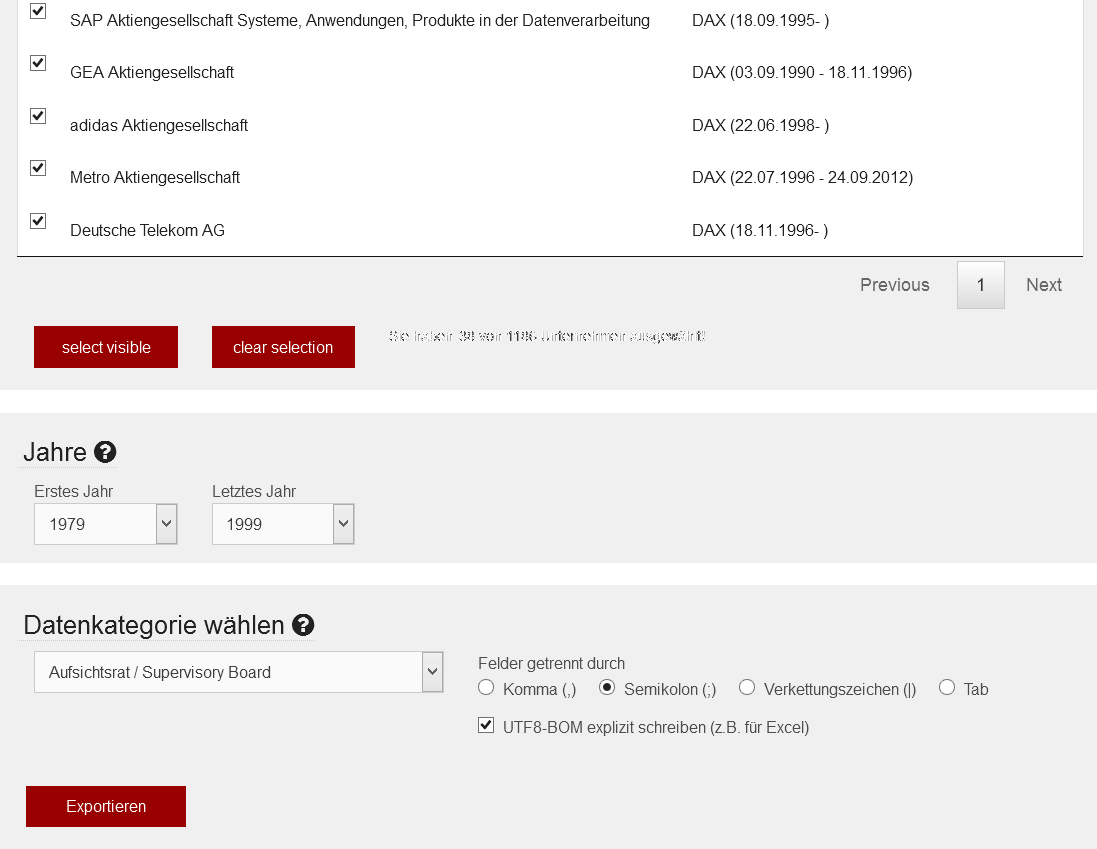Select the Komma (,) separator option
Viewport: 1097px width, 849px height.
click(486, 687)
